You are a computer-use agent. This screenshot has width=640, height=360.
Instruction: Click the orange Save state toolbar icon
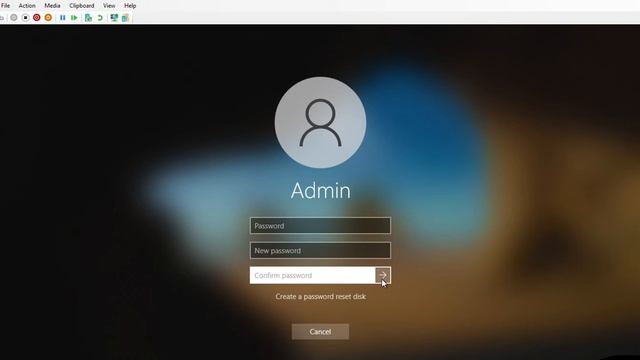[x=48, y=18]
